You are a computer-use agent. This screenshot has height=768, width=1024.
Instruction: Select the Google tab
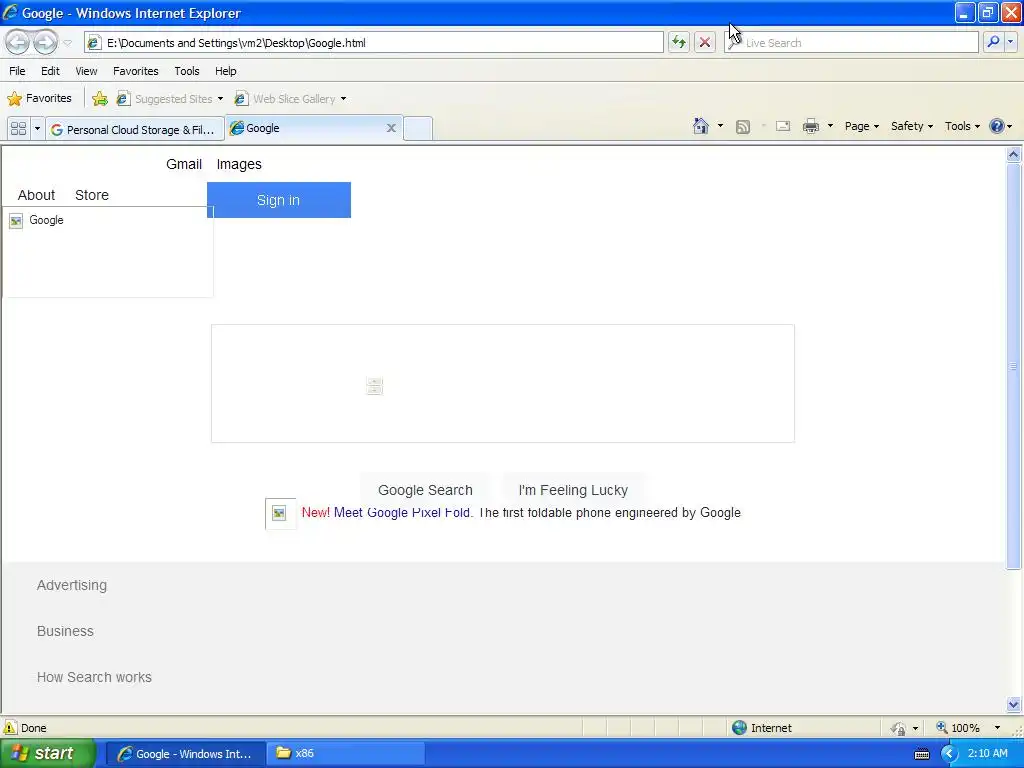click(x=307, y=128)
